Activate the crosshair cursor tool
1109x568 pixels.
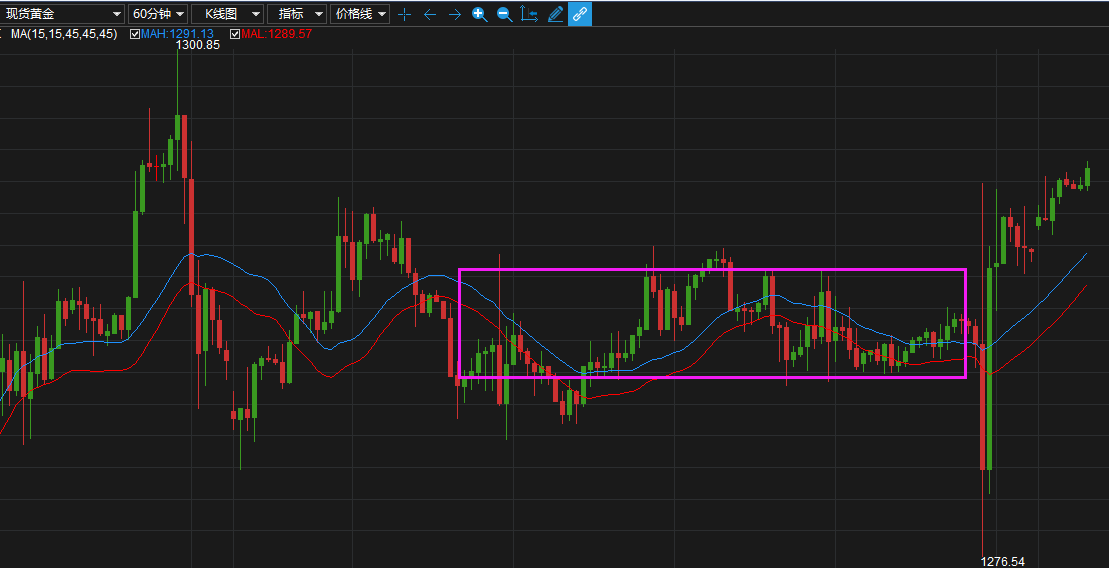click(405, 14)
